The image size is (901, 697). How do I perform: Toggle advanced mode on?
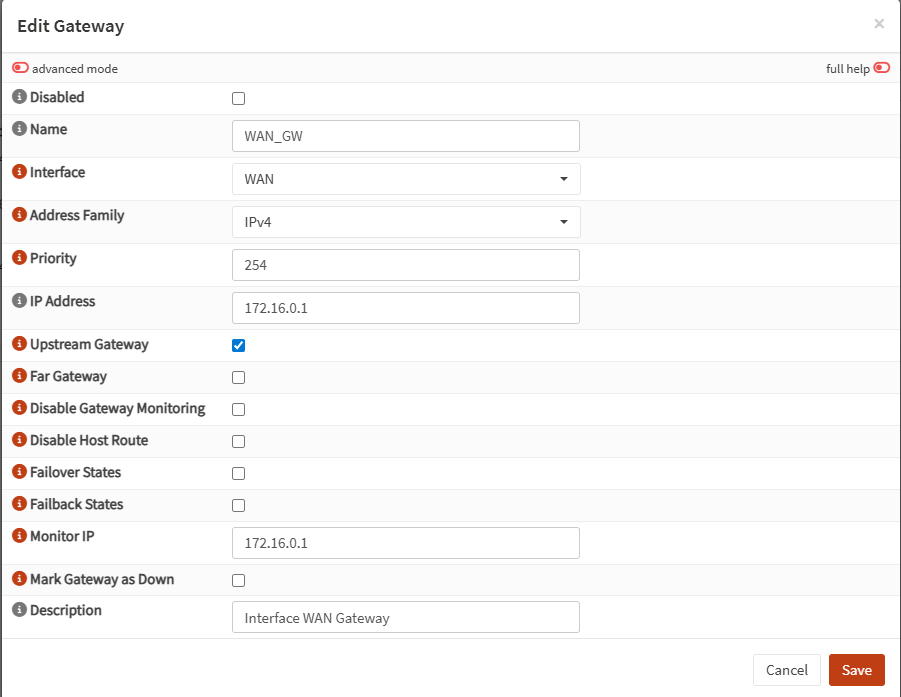20,68
